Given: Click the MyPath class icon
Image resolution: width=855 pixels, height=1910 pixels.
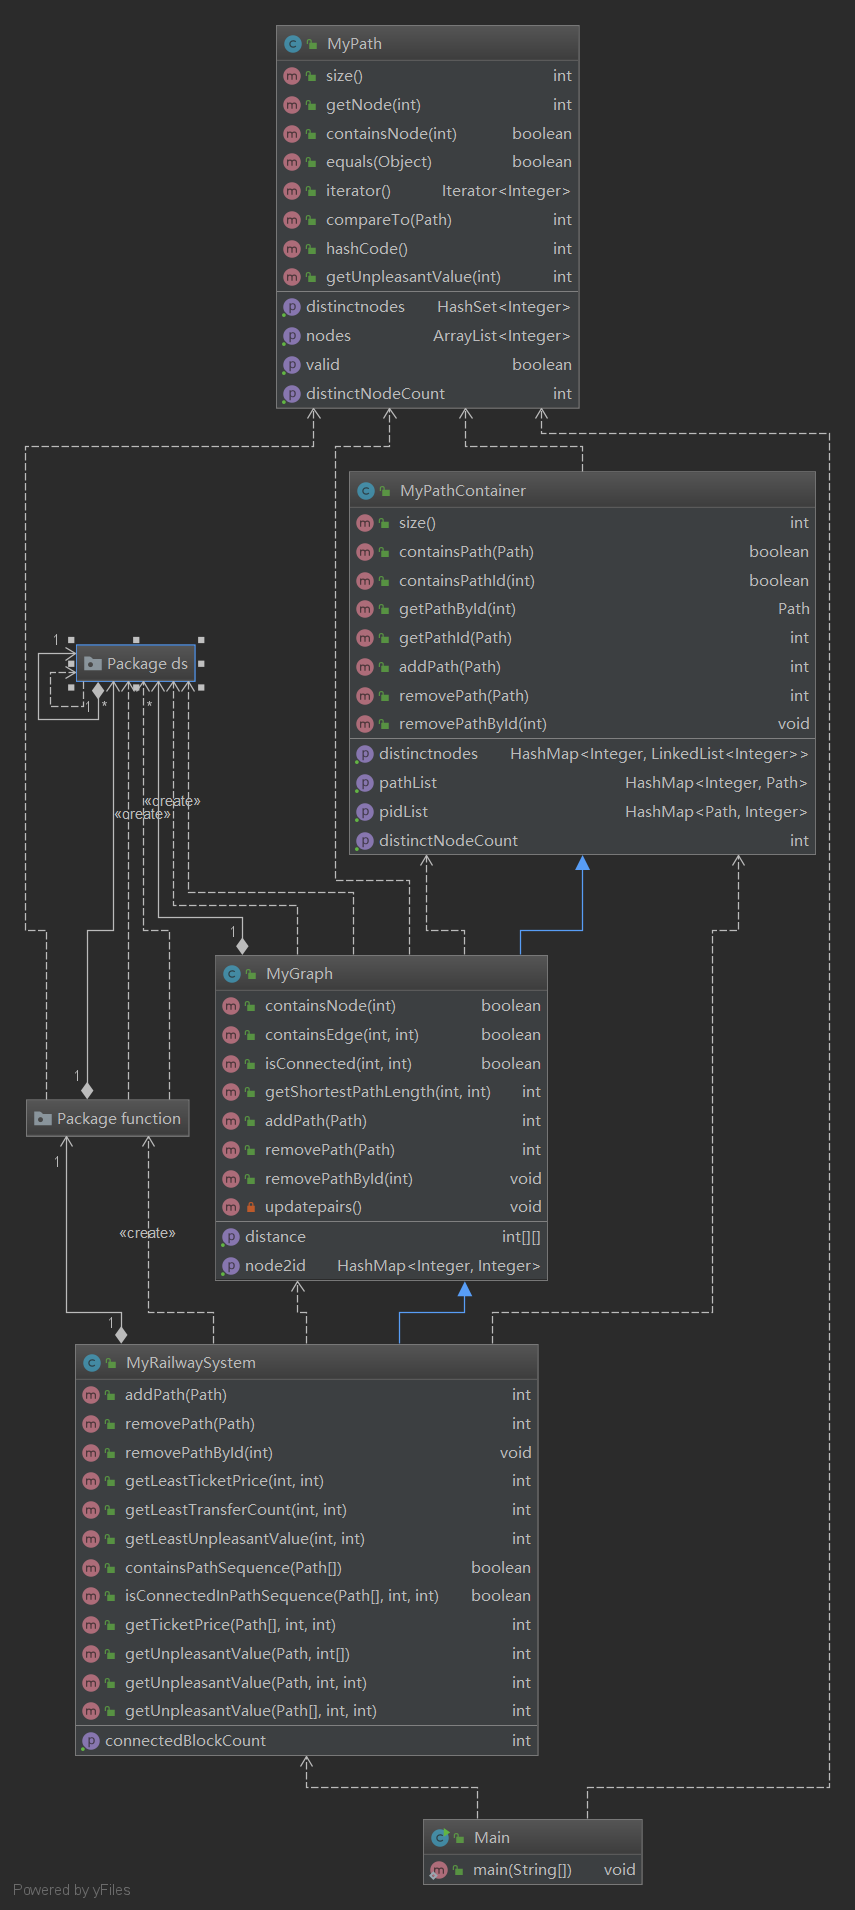Looking at the screenshot, I should [293, 44].
